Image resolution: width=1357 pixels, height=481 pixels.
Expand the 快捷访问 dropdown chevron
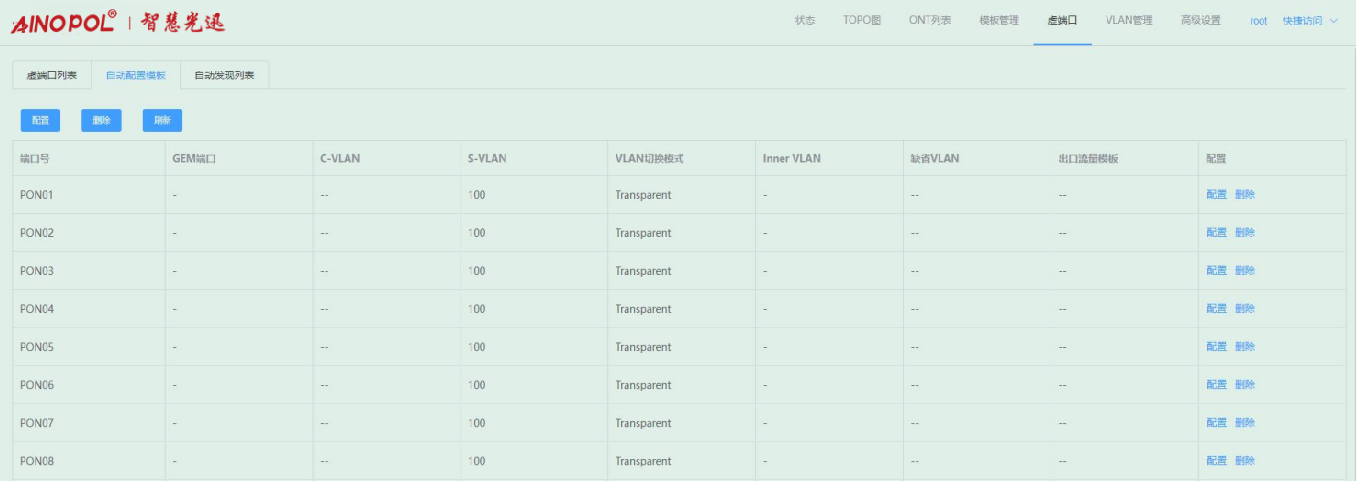(x=1333, y=21)
